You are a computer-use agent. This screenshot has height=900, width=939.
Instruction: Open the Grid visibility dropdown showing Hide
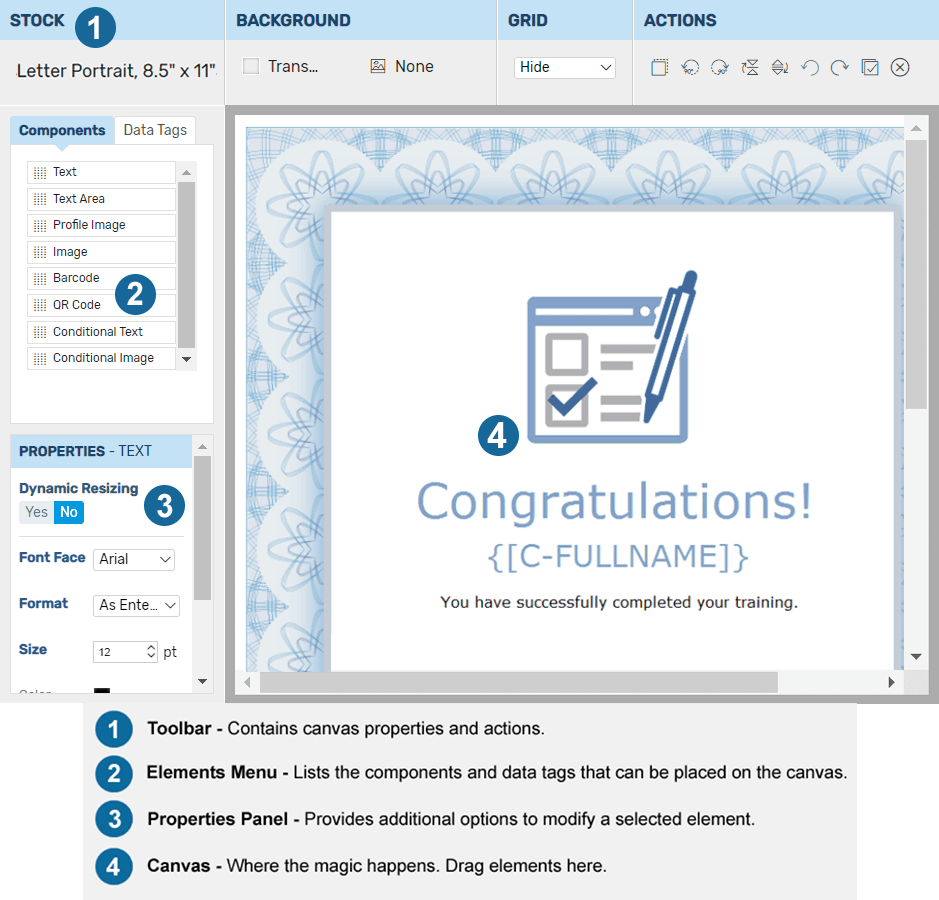pyautogui.click(x=564, y=67)
